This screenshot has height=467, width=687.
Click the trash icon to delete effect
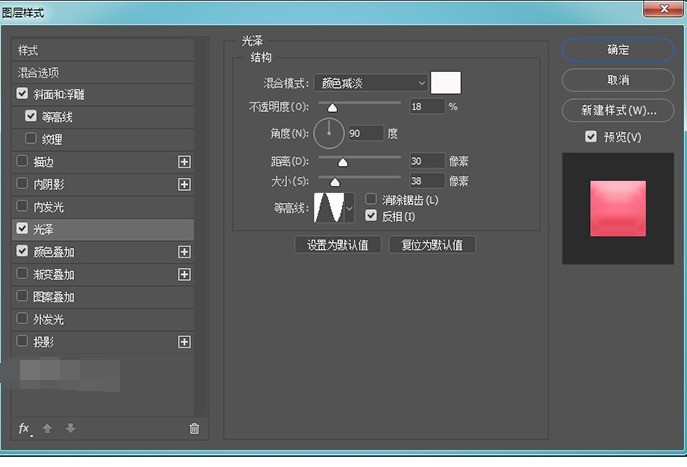coord(194,428)
